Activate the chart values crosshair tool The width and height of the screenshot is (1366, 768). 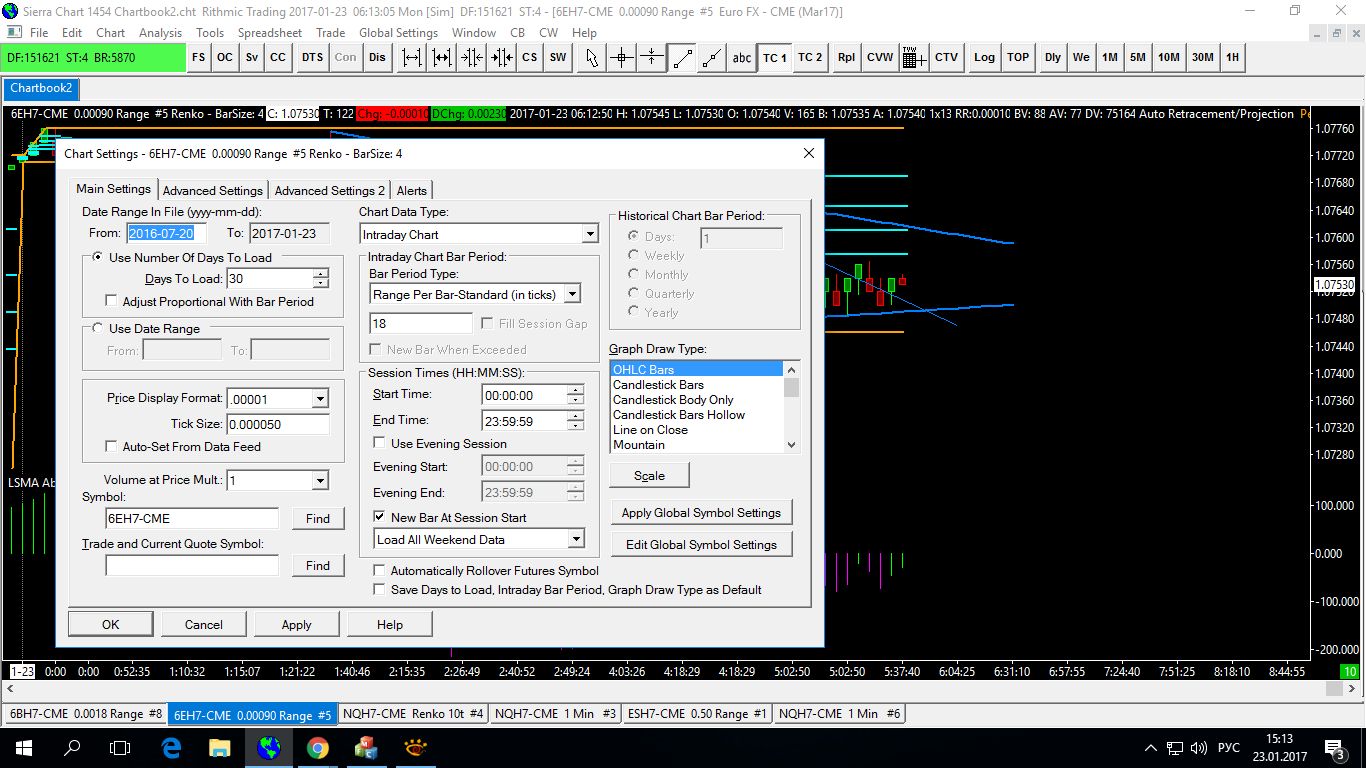click(622, 57)
